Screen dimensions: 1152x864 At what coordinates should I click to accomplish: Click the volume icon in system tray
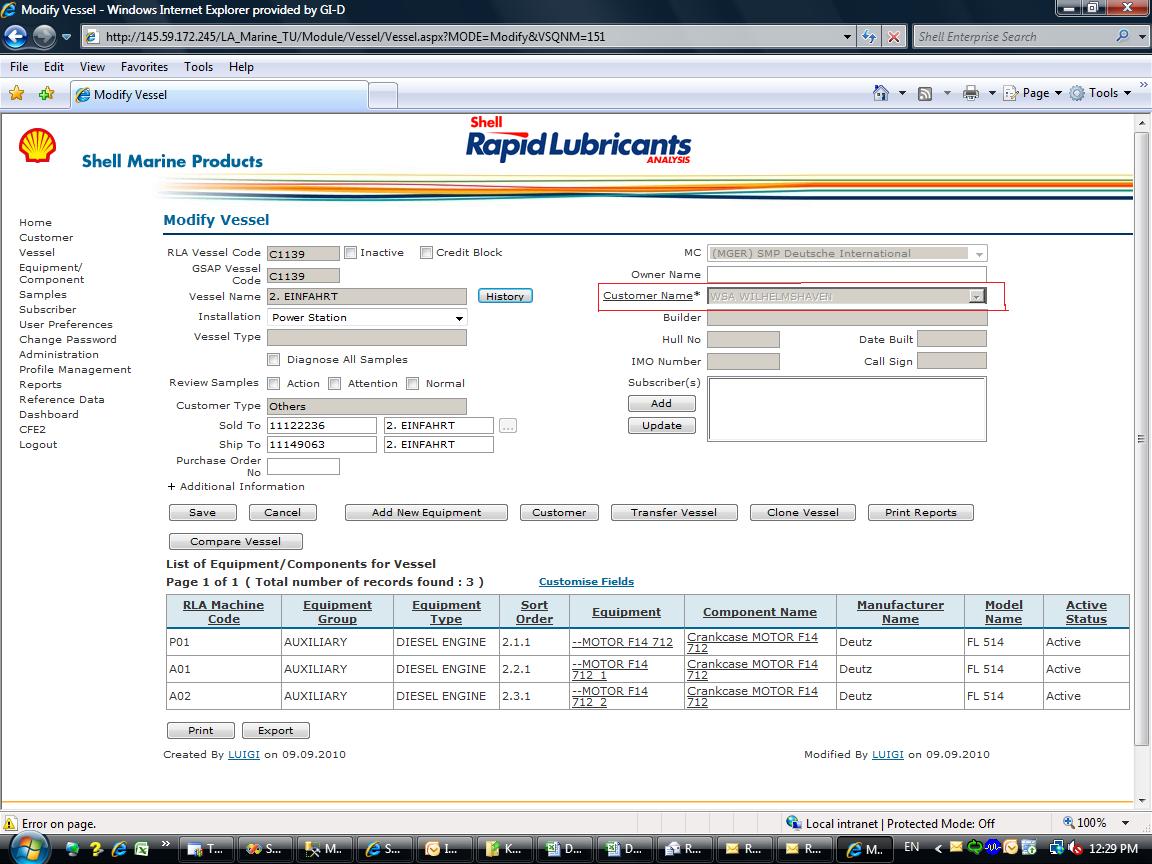(1073, 849)
